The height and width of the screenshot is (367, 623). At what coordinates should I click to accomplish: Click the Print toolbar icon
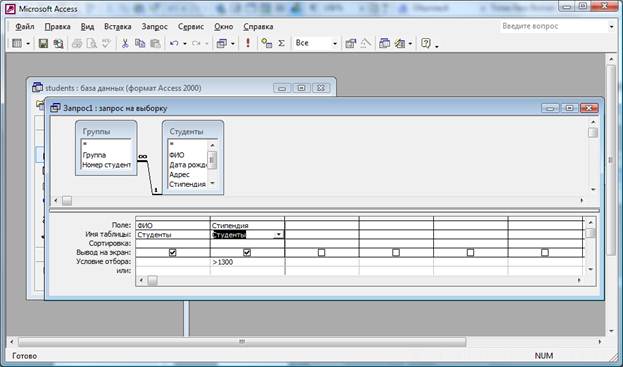click(x=77, y=43)
